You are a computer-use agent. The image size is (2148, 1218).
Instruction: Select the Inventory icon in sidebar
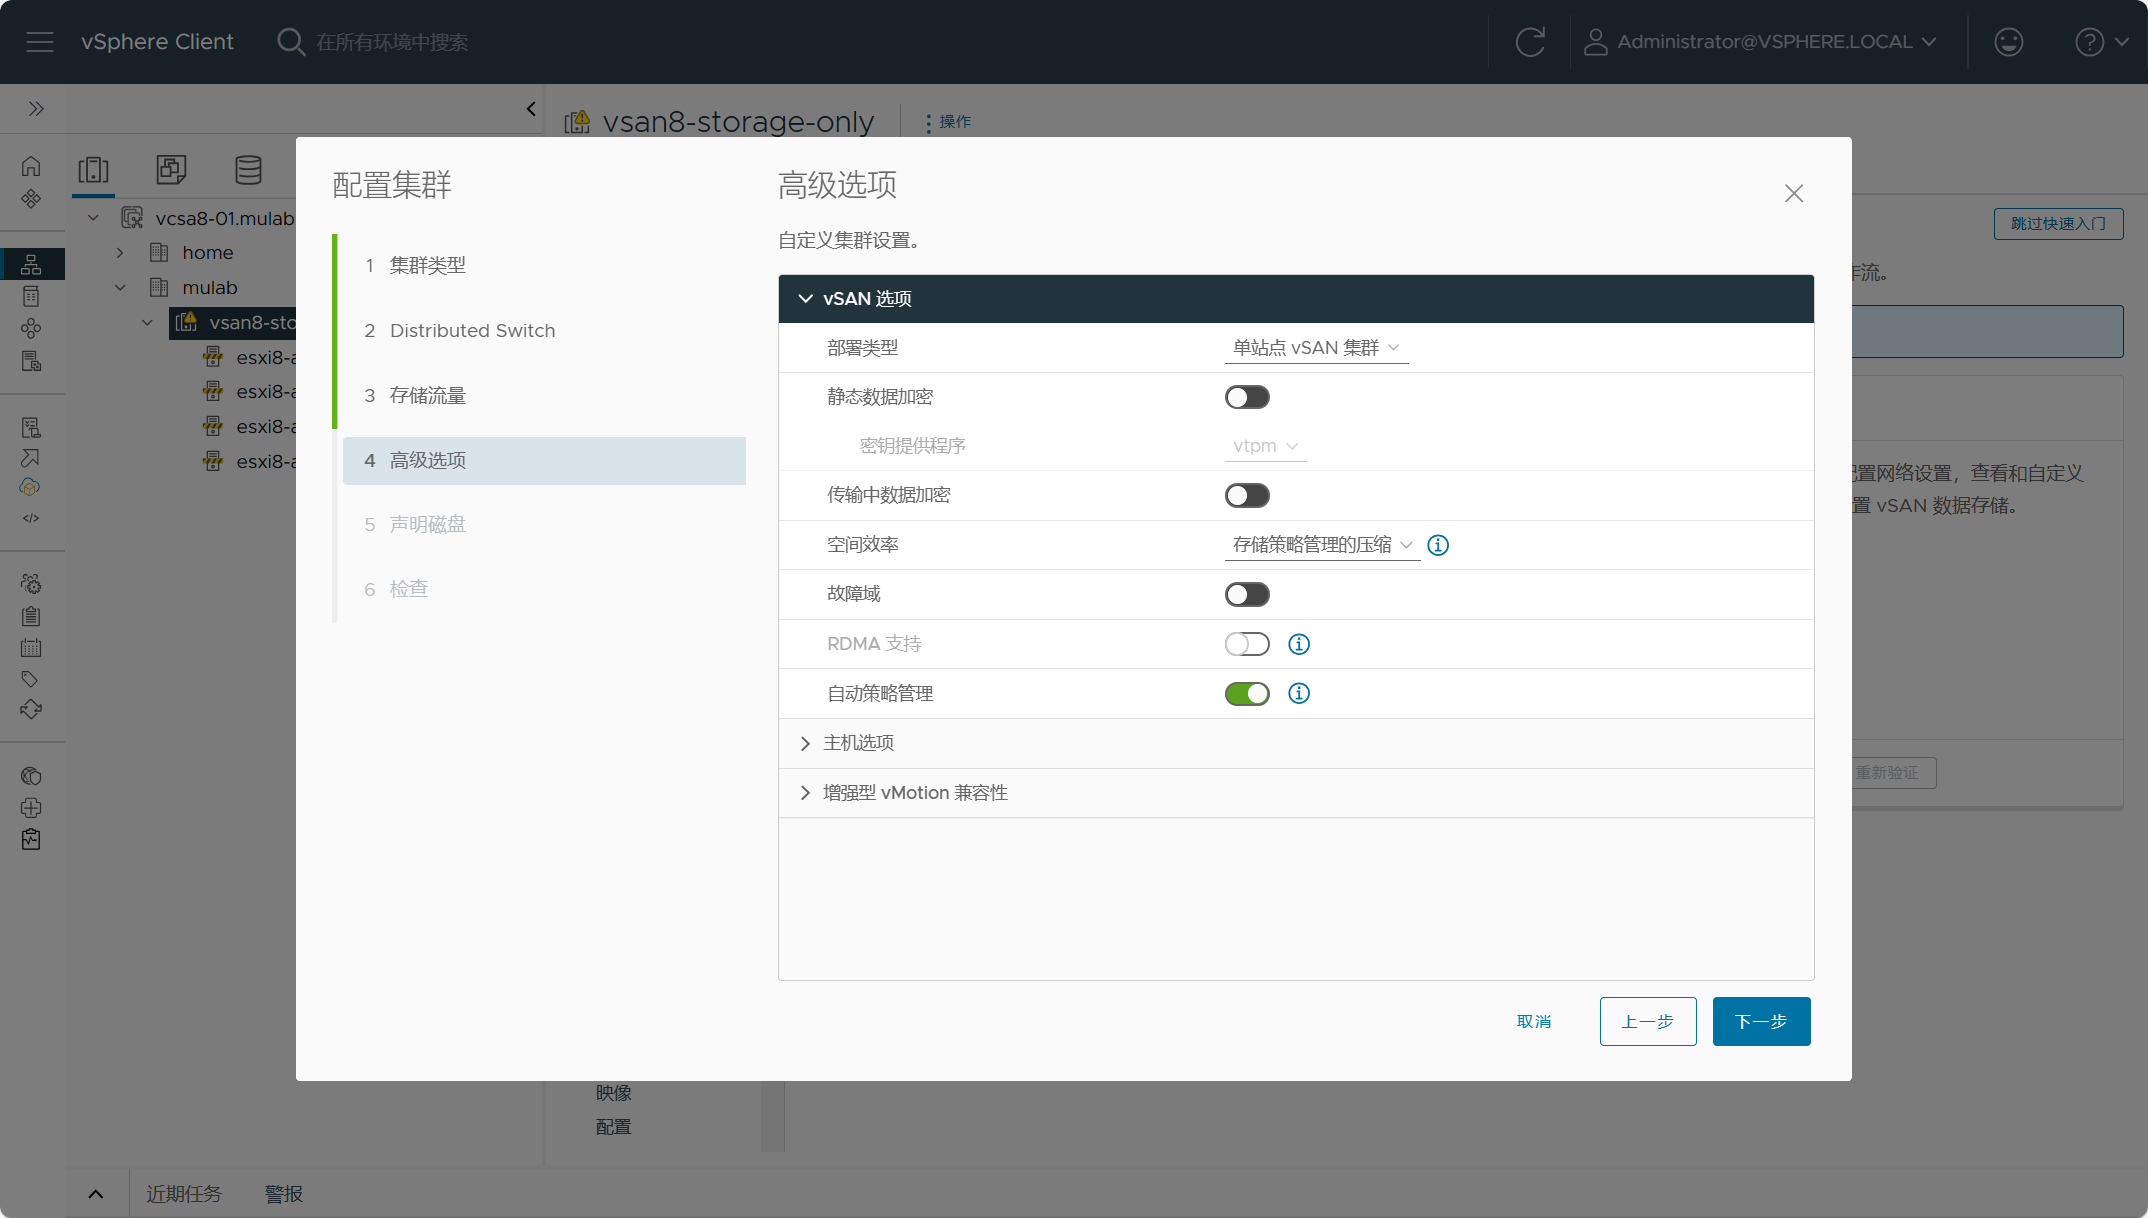31,264
